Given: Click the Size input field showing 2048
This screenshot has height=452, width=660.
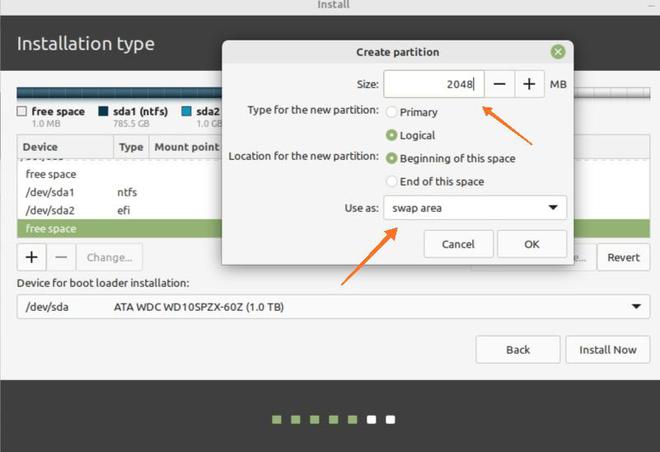Looking at the screenshot, I should point(434,84).
